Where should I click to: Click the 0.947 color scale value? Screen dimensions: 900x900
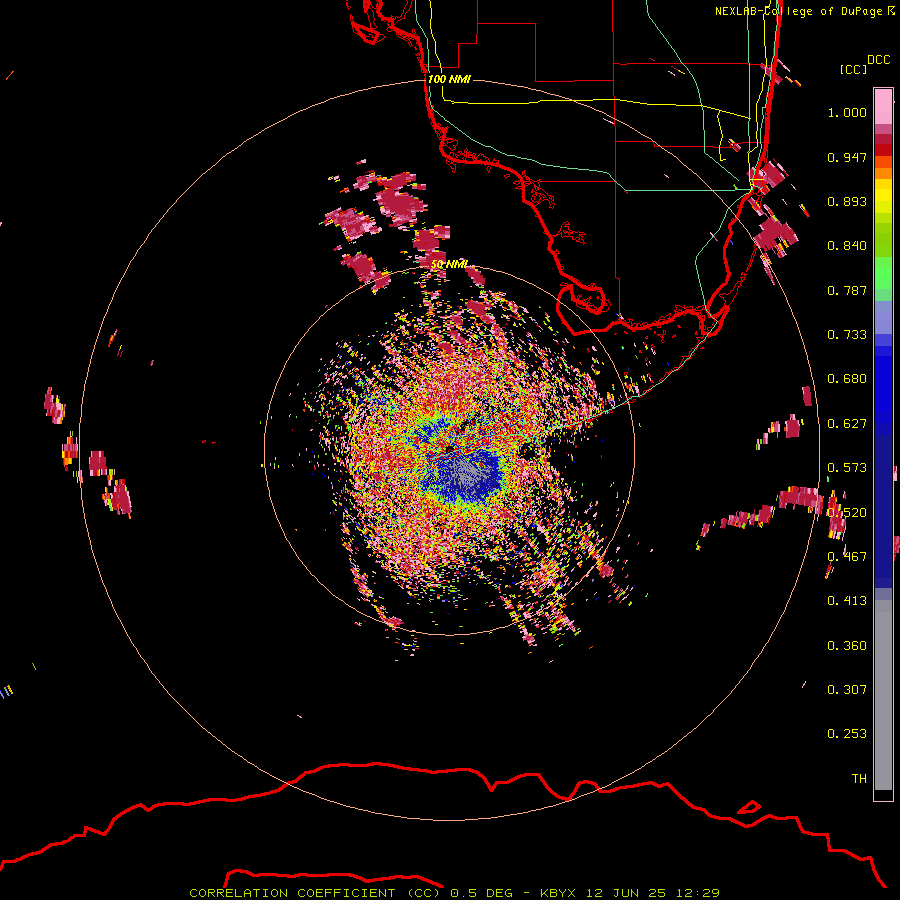(x=847, y=157)
